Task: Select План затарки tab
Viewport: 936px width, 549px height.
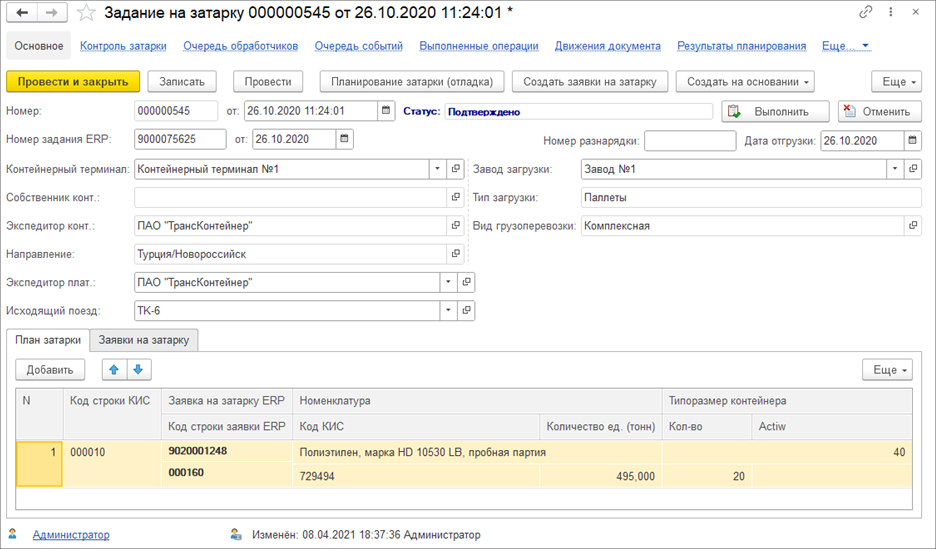Action: coord(48,340)
